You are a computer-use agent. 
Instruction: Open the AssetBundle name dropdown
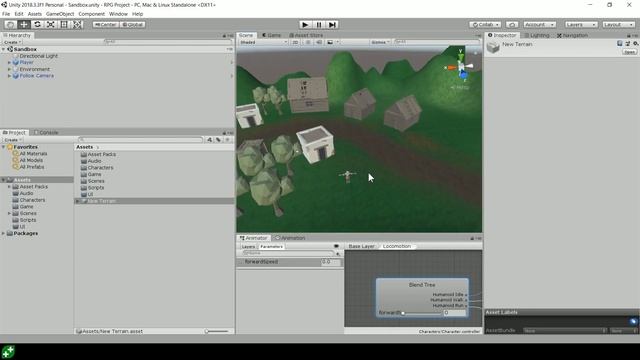point(565,331)
